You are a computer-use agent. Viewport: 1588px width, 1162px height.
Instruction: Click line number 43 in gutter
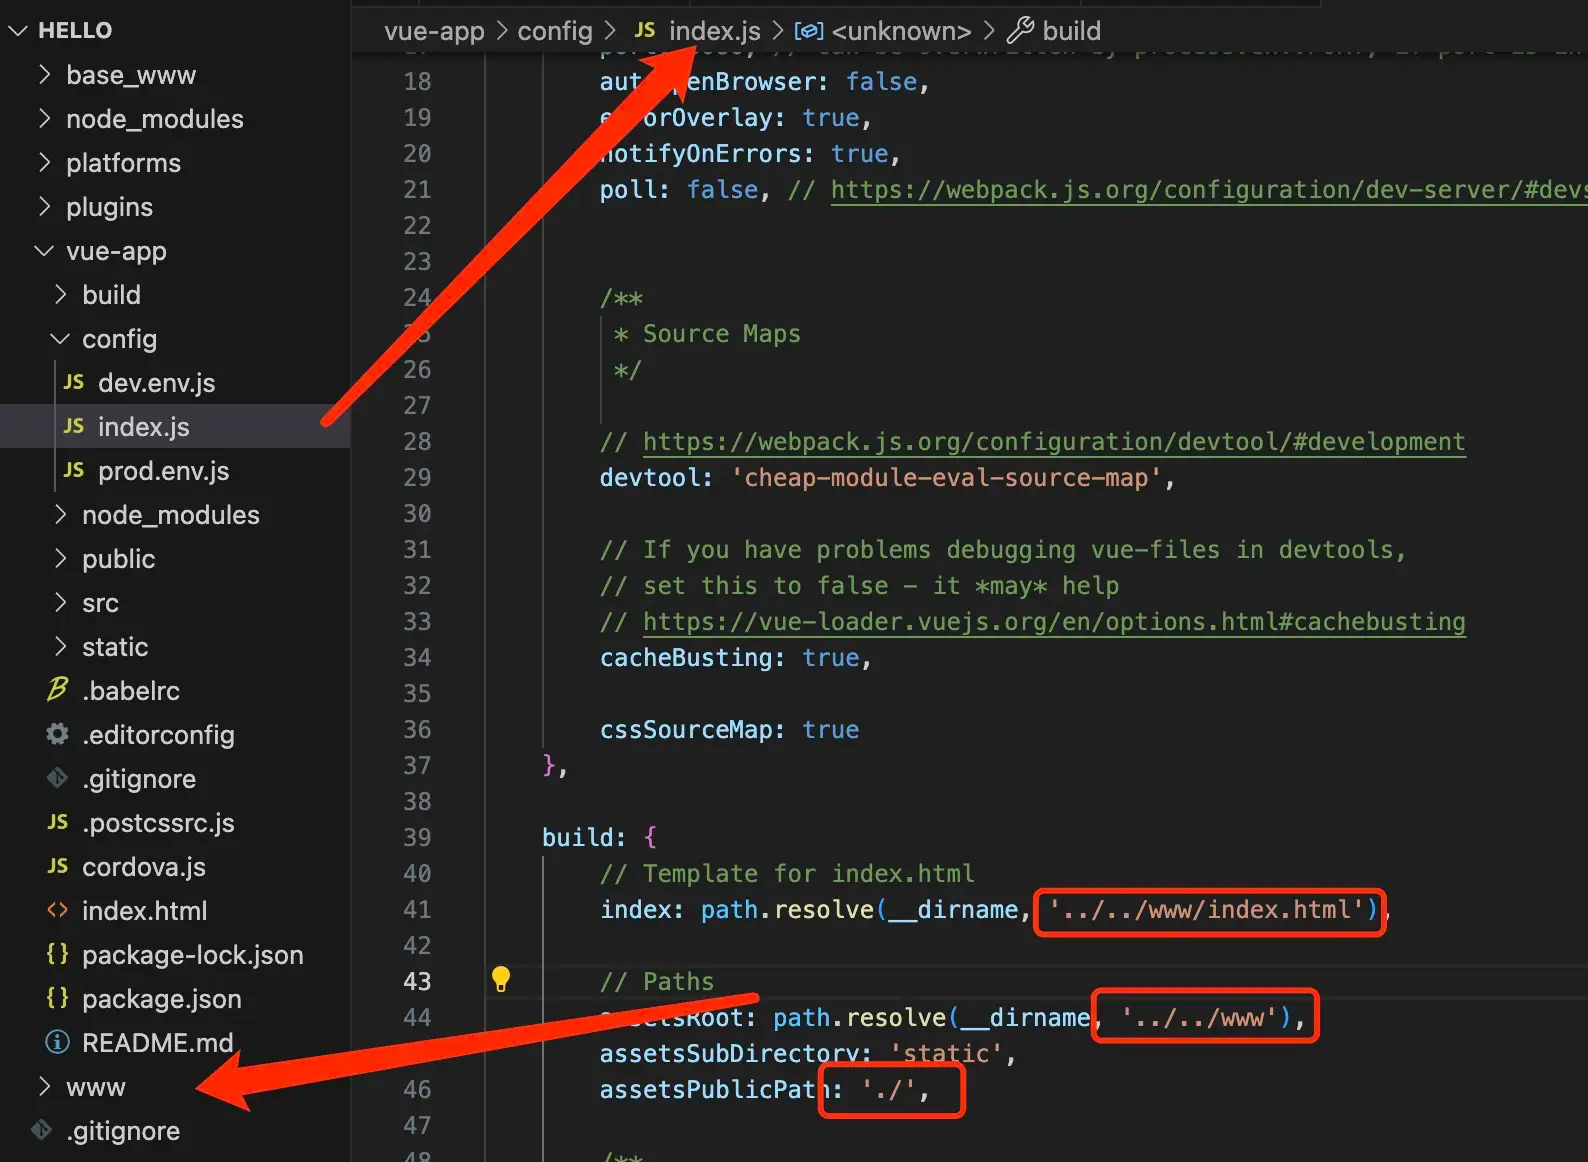[x=417, y=981]
